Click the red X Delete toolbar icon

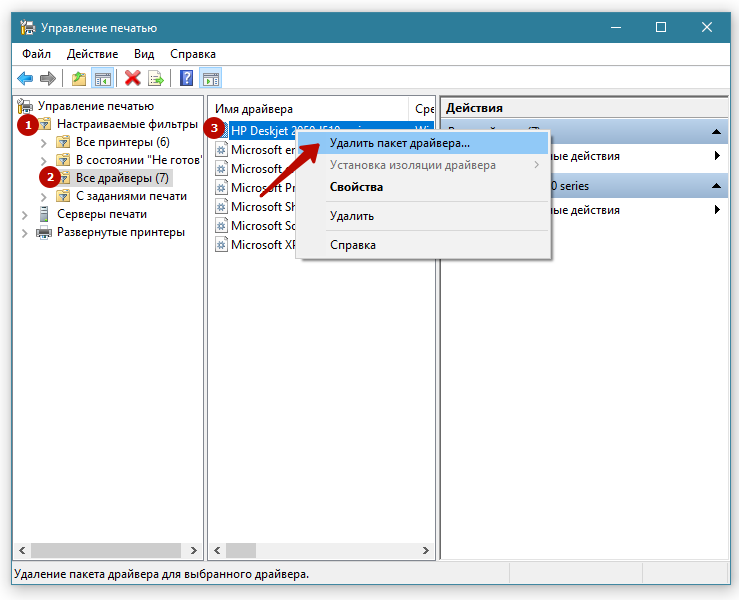(x=132, y=78)
